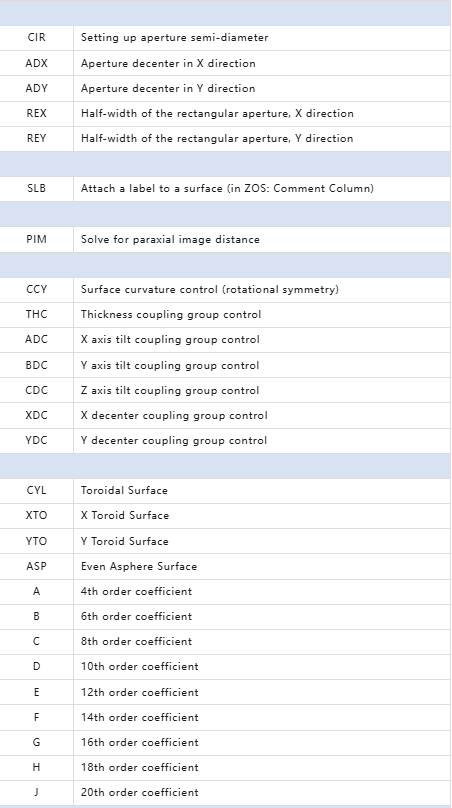The height and width of the screenshot is (808, 452).
Task: Select the CIR code cell
Action: tap(37, 38)
